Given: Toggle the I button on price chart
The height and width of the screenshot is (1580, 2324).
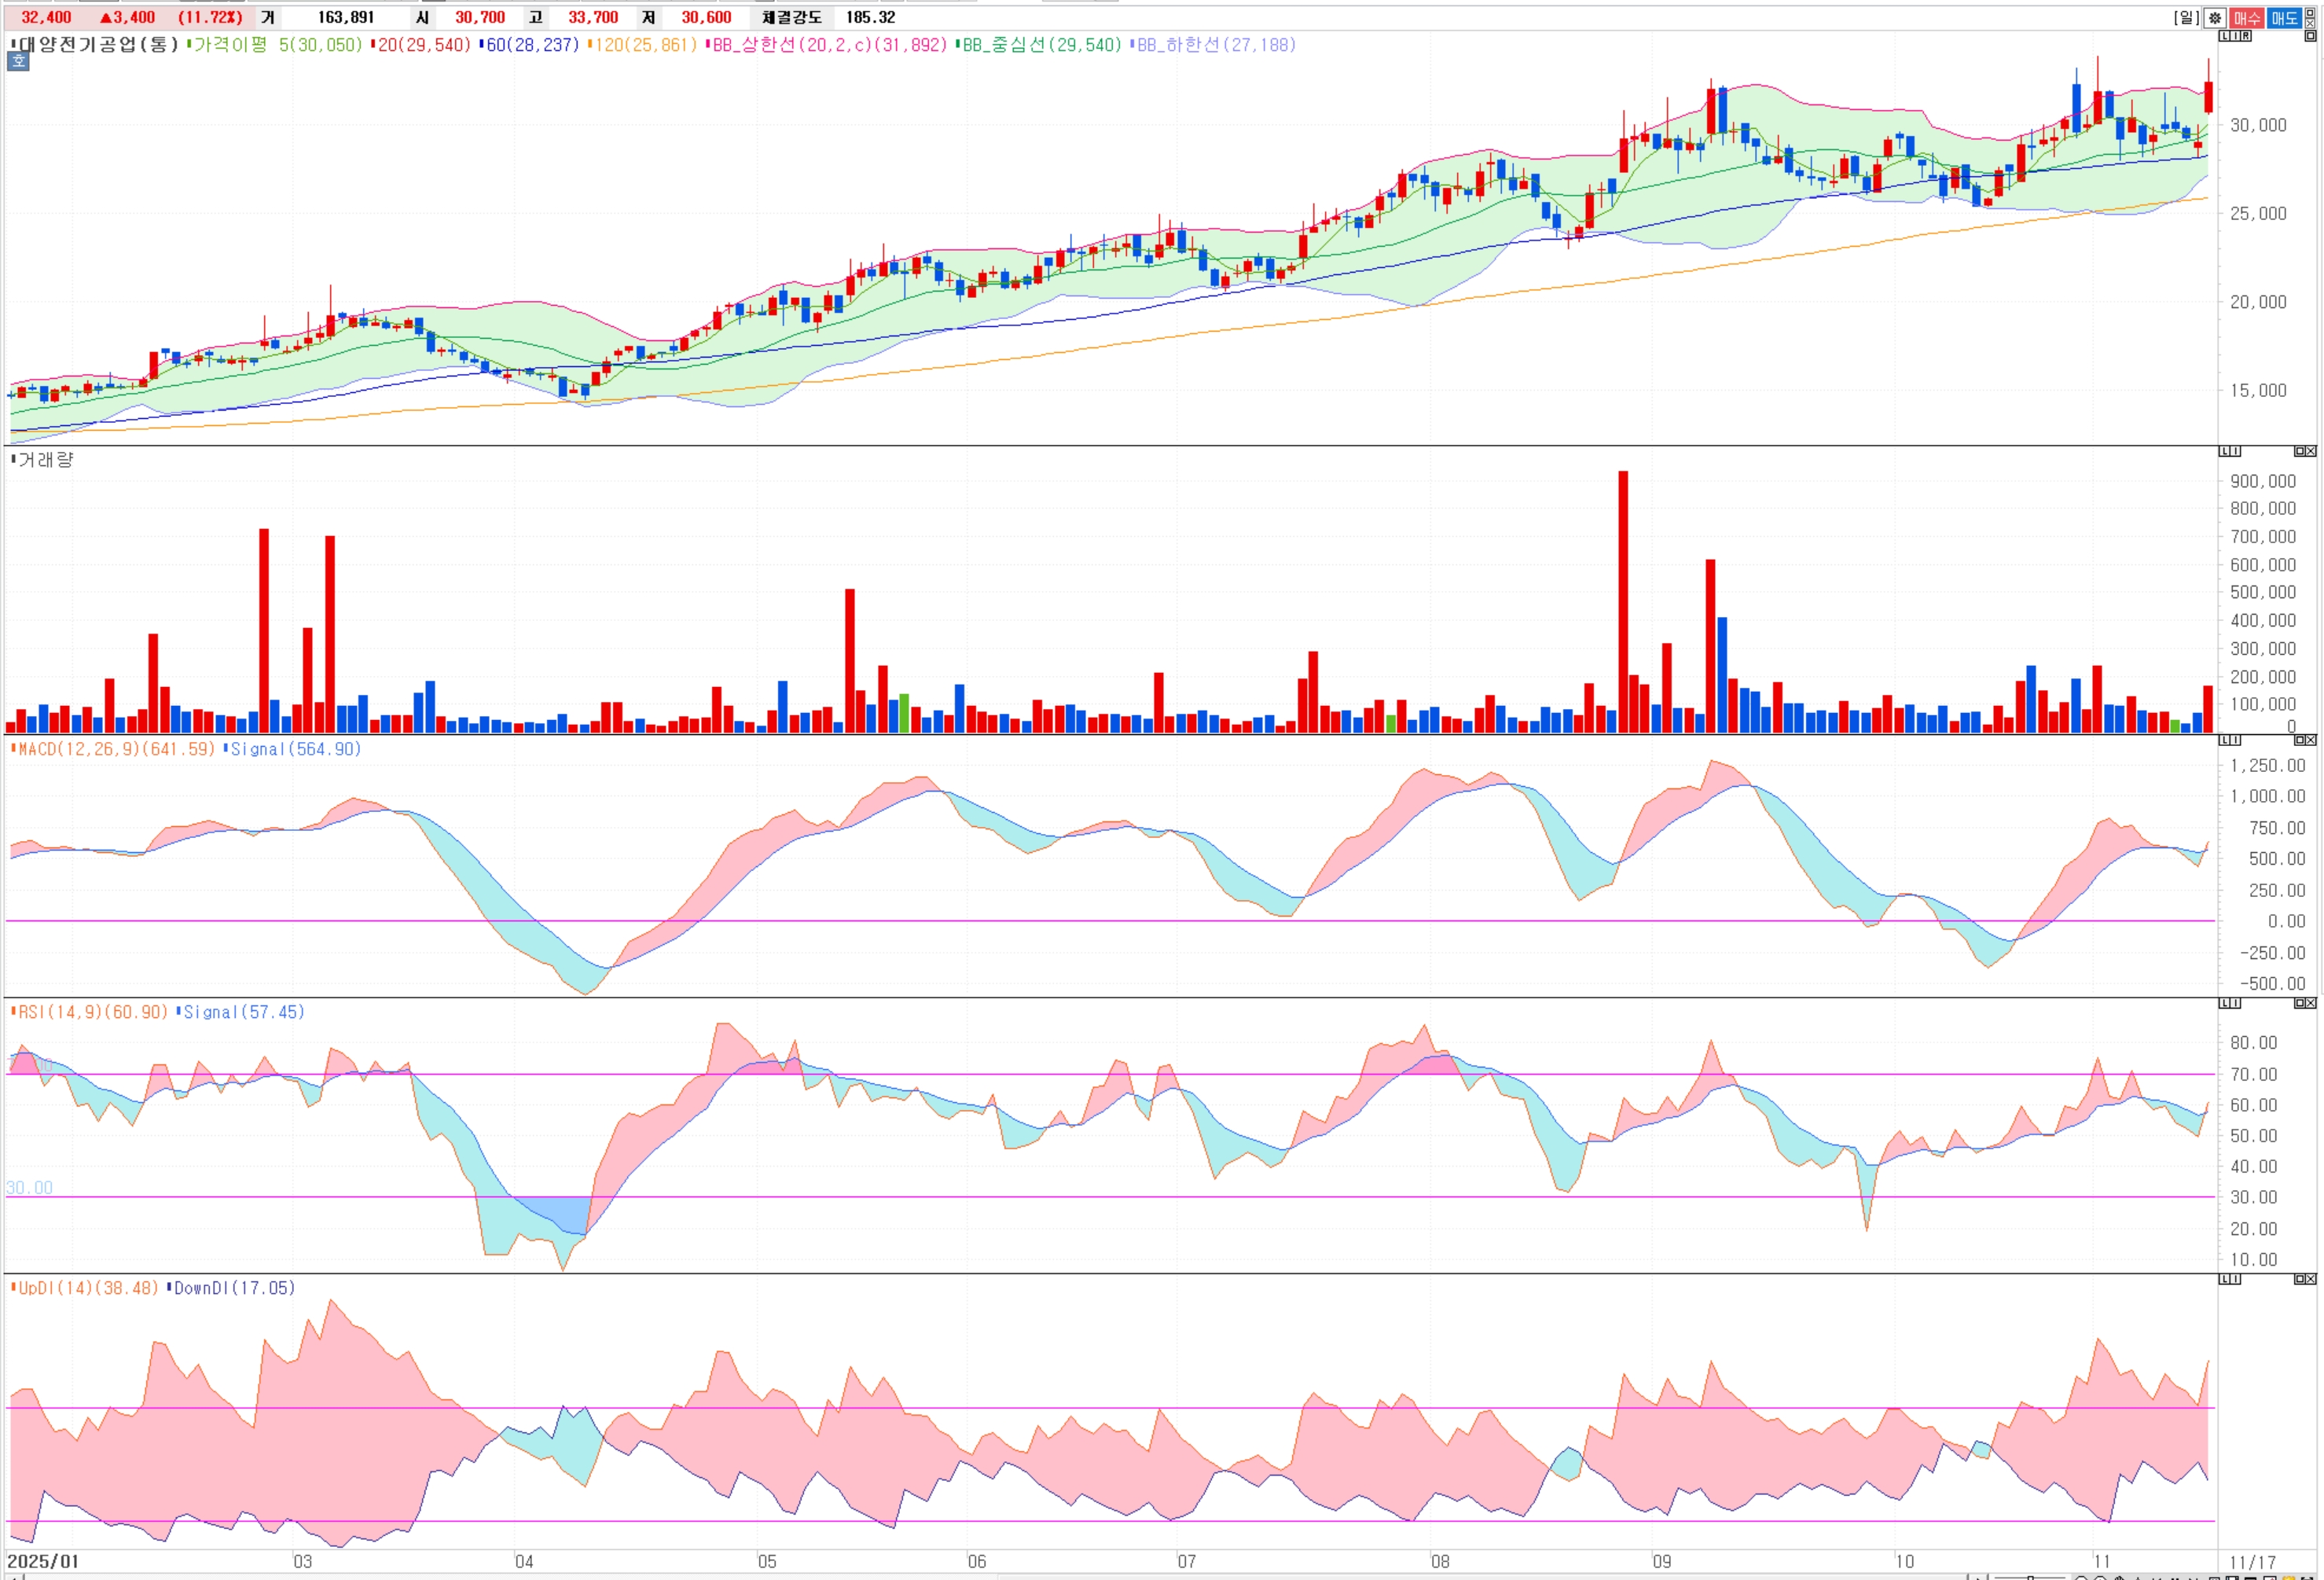Looking at the screenshot, I should [2235, 36].
